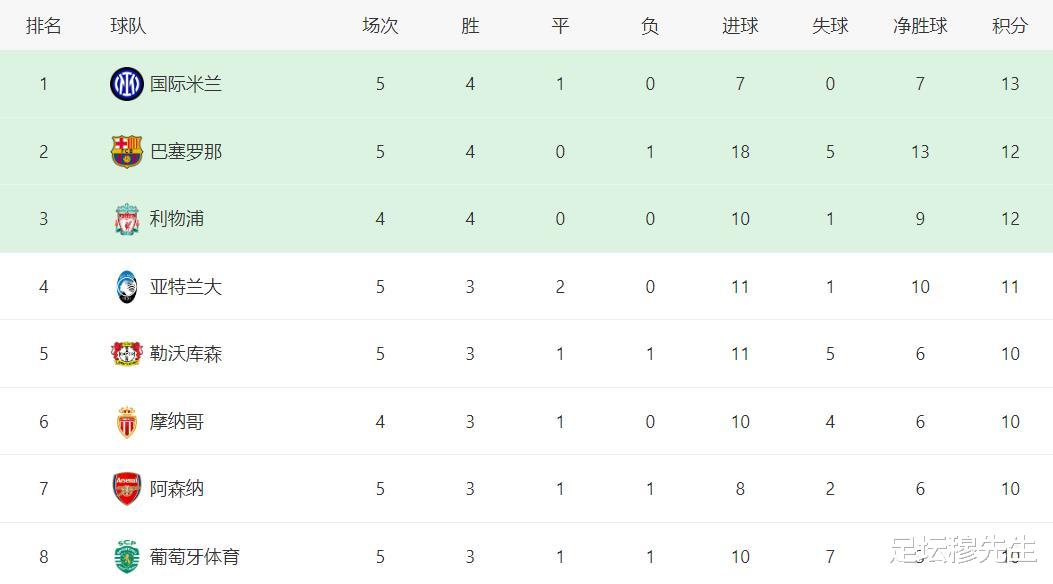1053x584 pixels.
Task: Select the 失球 column header
Action: coord(830,26)
